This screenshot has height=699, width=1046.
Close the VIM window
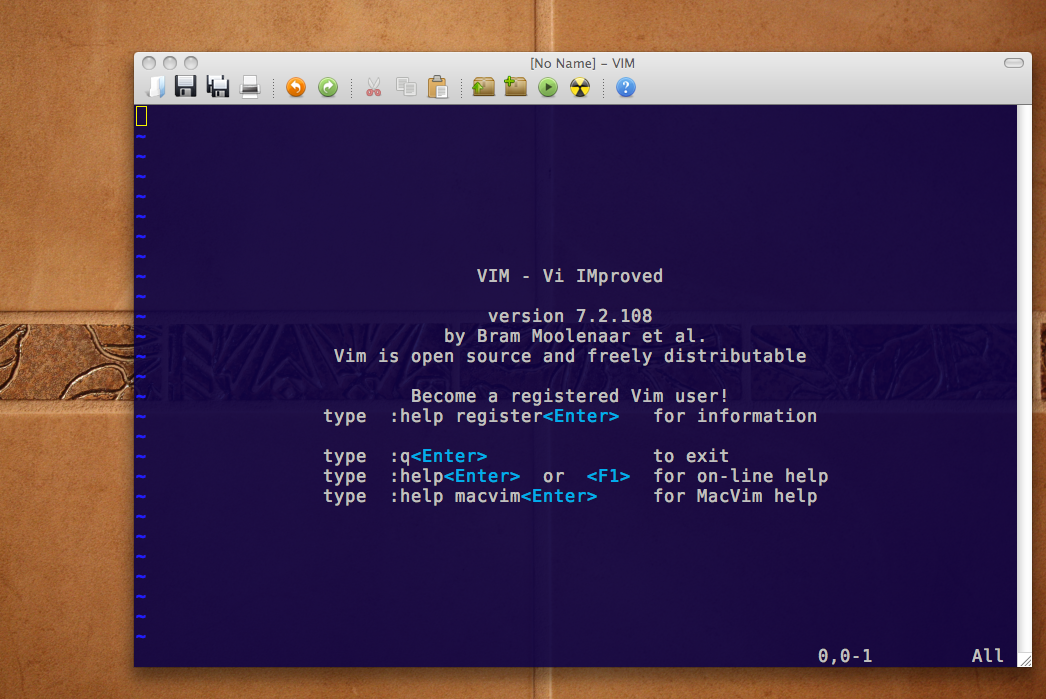point(149,63)
